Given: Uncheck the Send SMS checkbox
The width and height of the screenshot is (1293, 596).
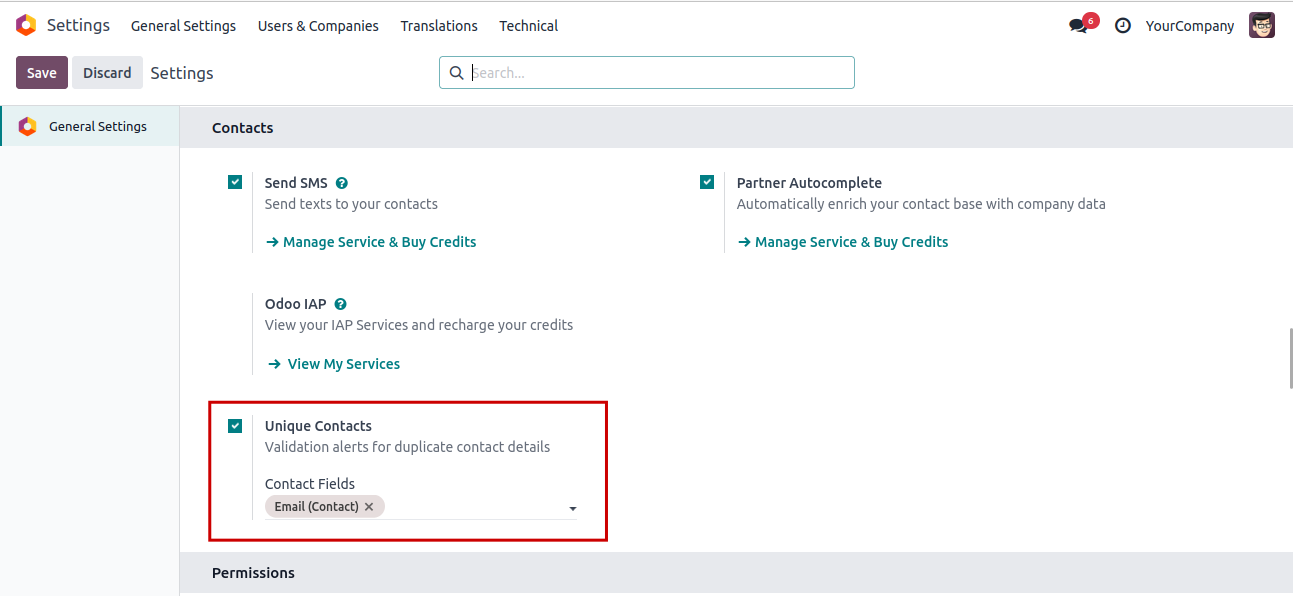Looking at the screenshot, I should [235, 182].
